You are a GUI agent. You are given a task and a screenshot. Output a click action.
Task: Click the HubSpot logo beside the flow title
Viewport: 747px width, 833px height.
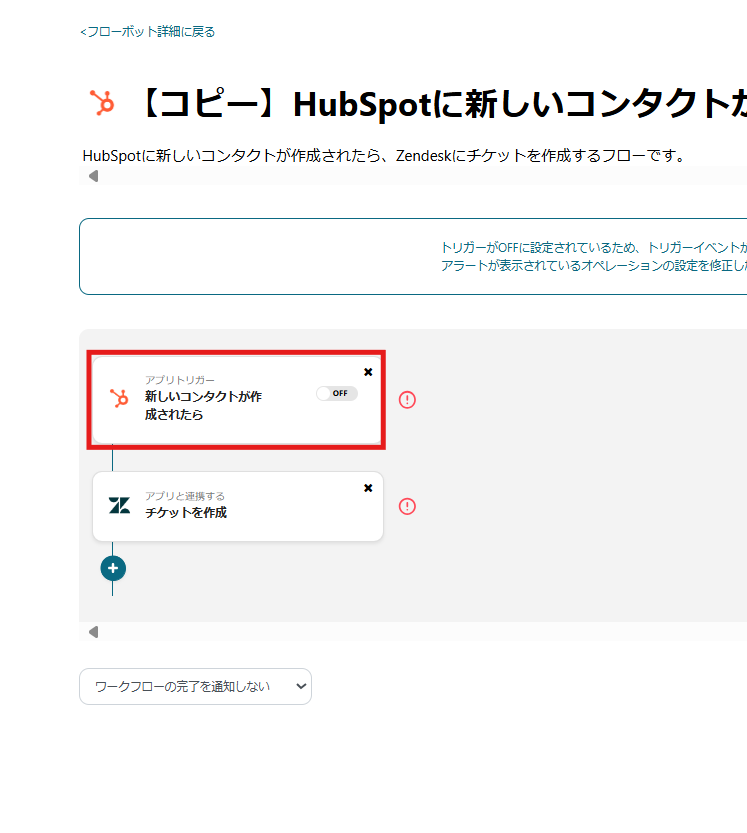click(x=102, y=103)
